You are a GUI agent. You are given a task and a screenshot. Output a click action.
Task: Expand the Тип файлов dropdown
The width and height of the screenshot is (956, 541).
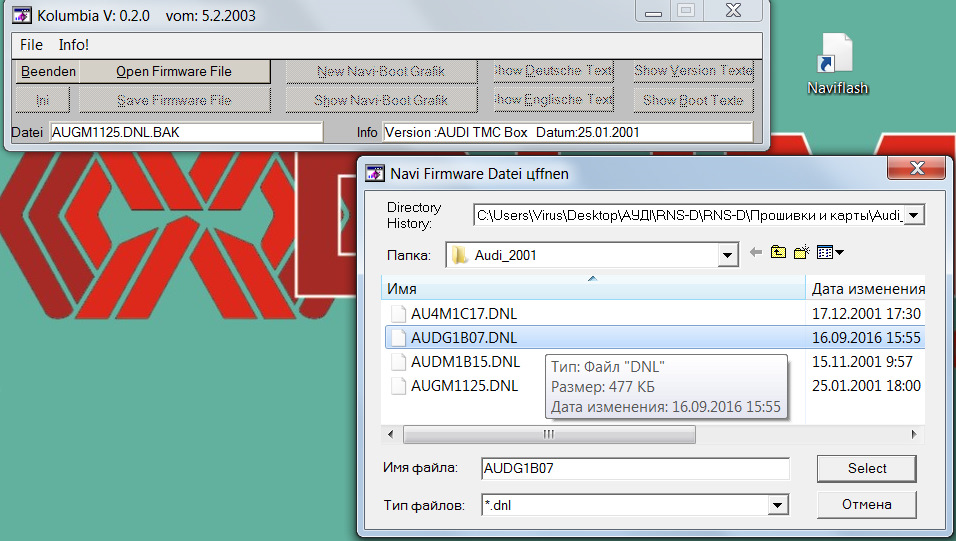777,505
